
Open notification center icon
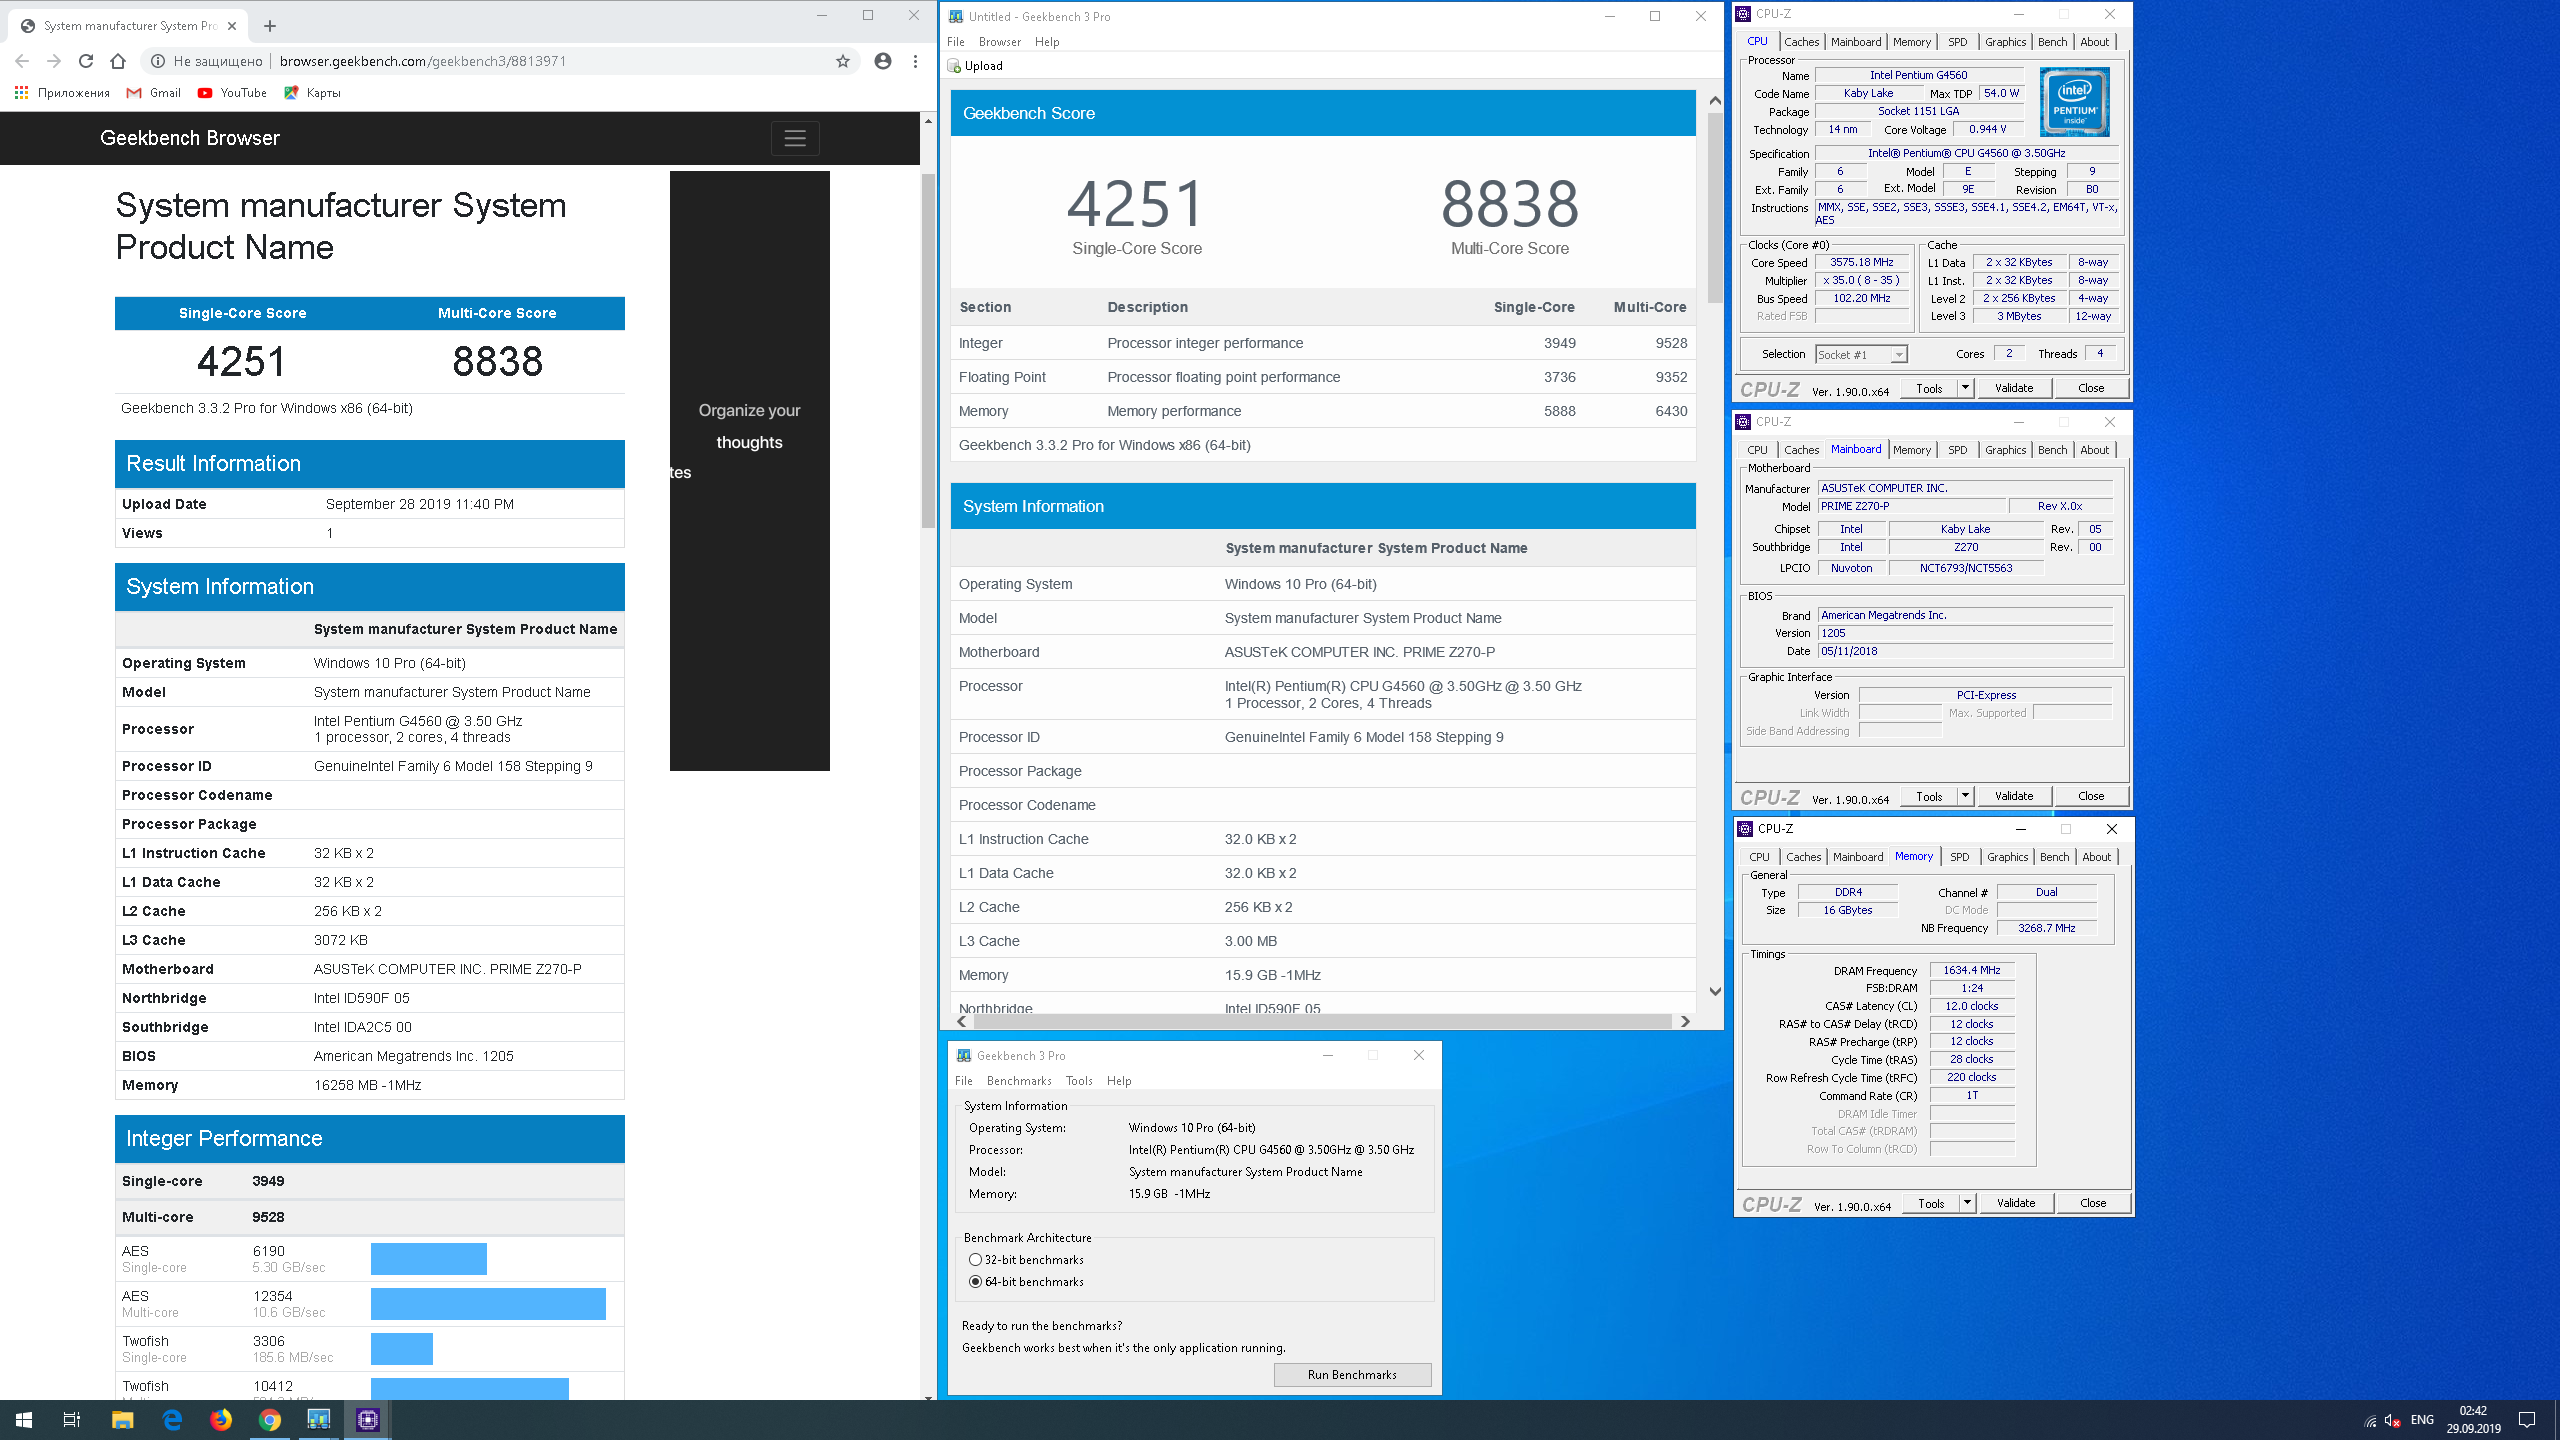click(x=2527, y=1420)
